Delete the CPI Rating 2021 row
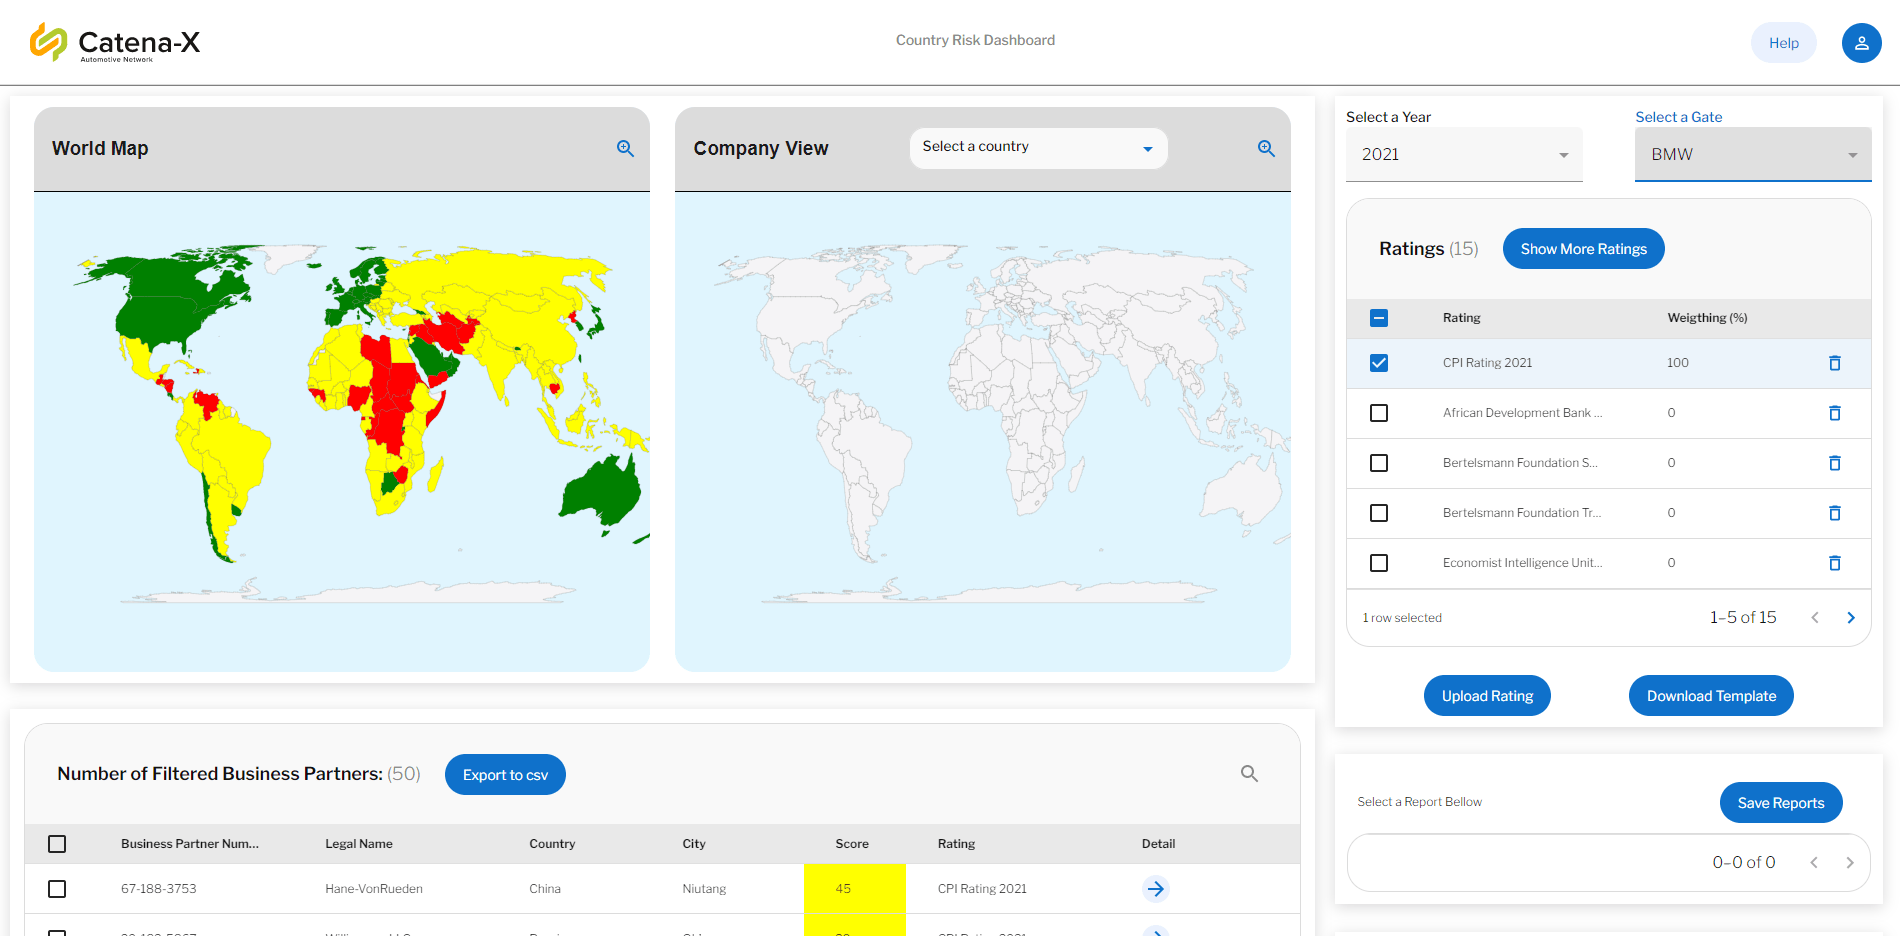Image resolution: width=1900 pixels, height=936 pixels. pos(1834,363)
